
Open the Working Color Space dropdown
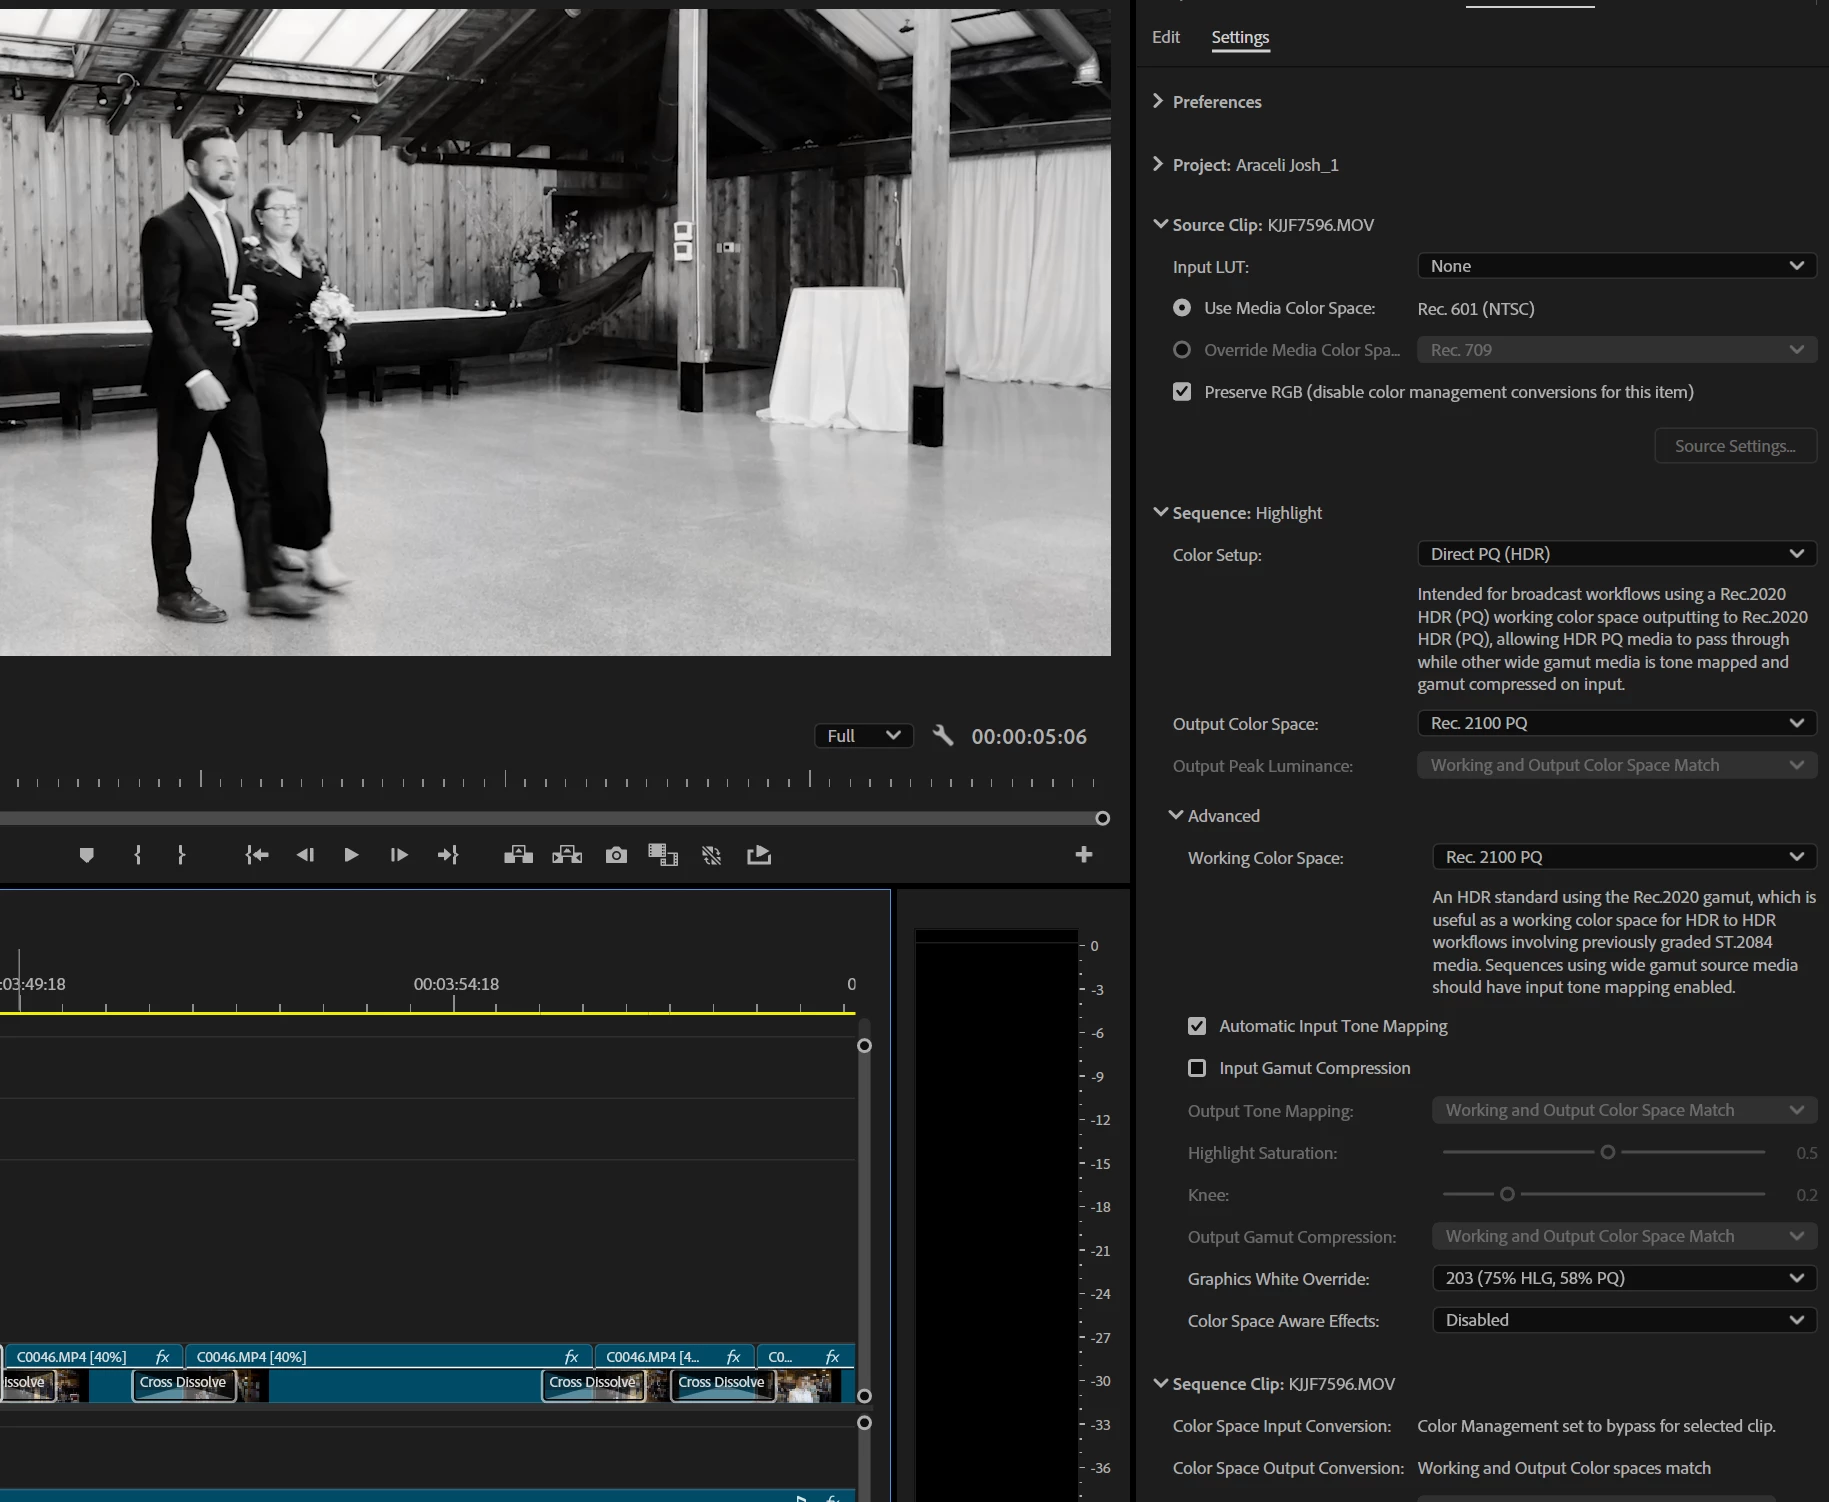[1624, 857]
